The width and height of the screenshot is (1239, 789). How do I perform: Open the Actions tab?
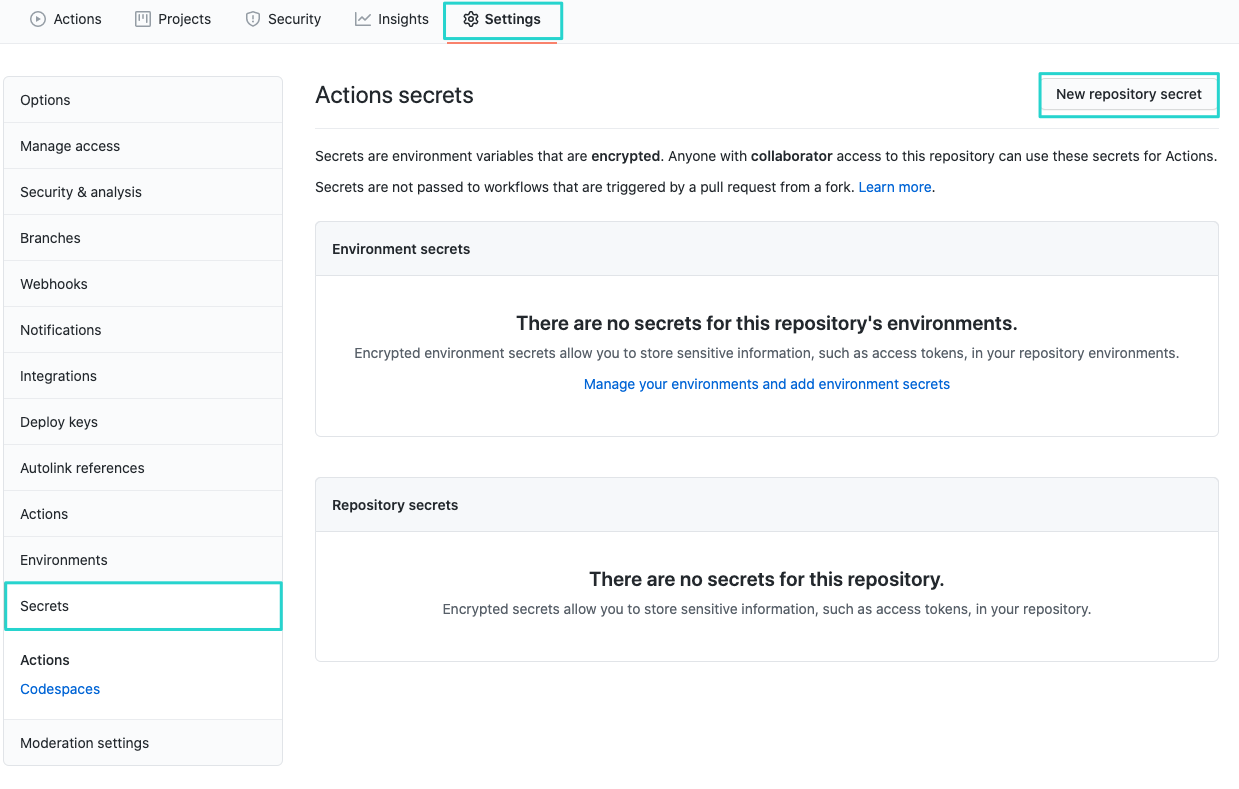point(65,19)
